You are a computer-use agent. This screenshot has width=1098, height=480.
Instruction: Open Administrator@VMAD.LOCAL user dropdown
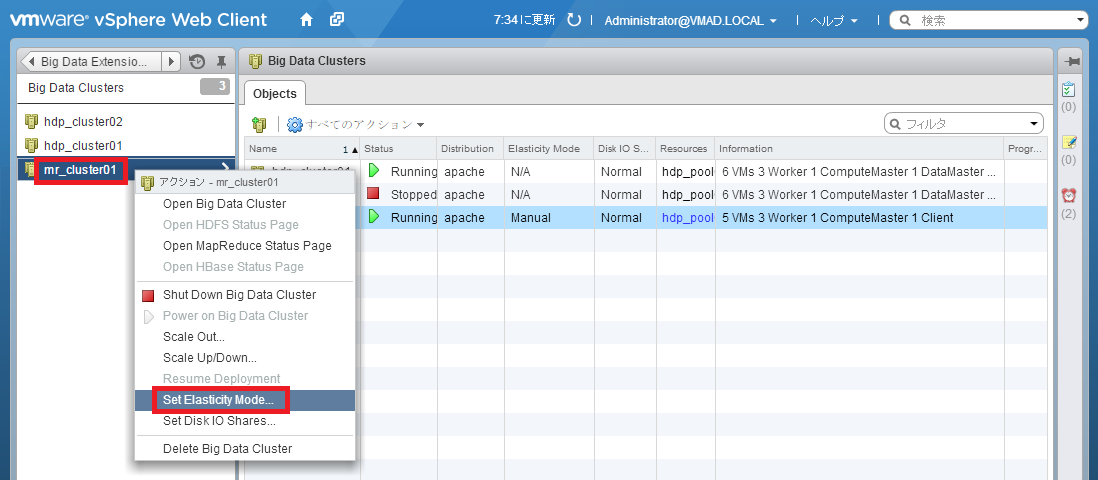coord(690,20)
